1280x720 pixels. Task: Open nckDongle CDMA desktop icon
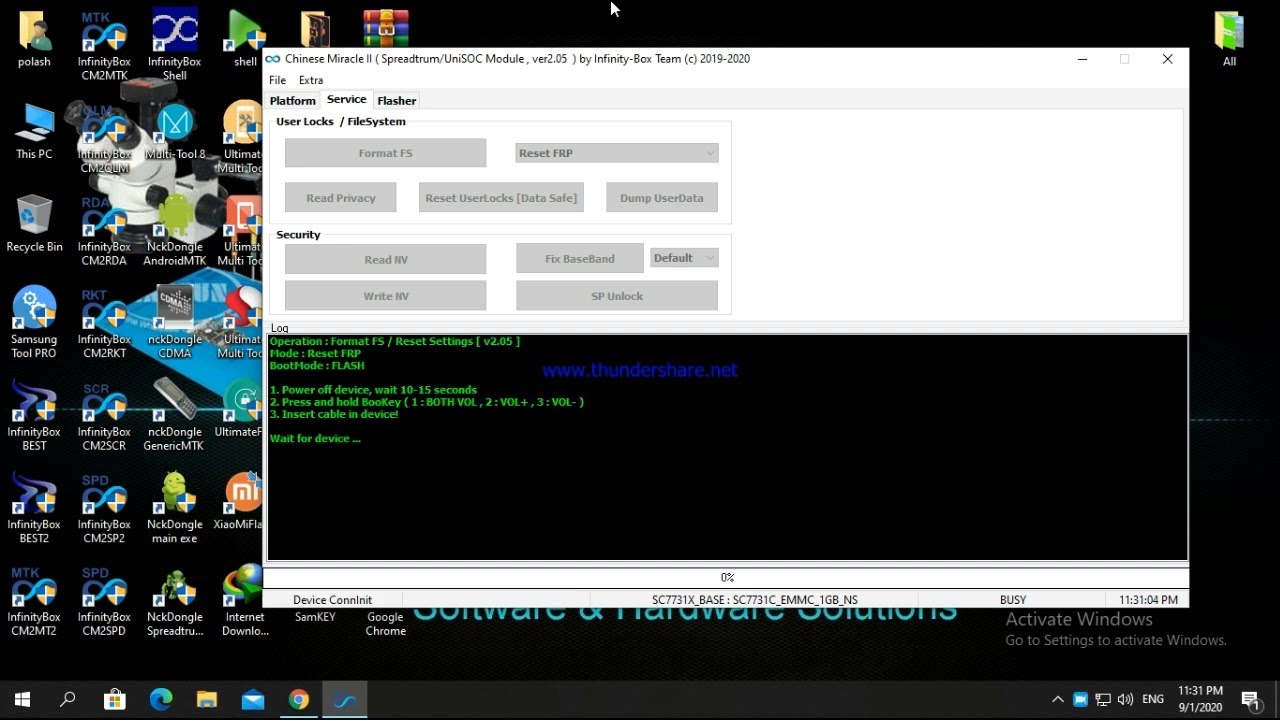[x=174, y=323]
